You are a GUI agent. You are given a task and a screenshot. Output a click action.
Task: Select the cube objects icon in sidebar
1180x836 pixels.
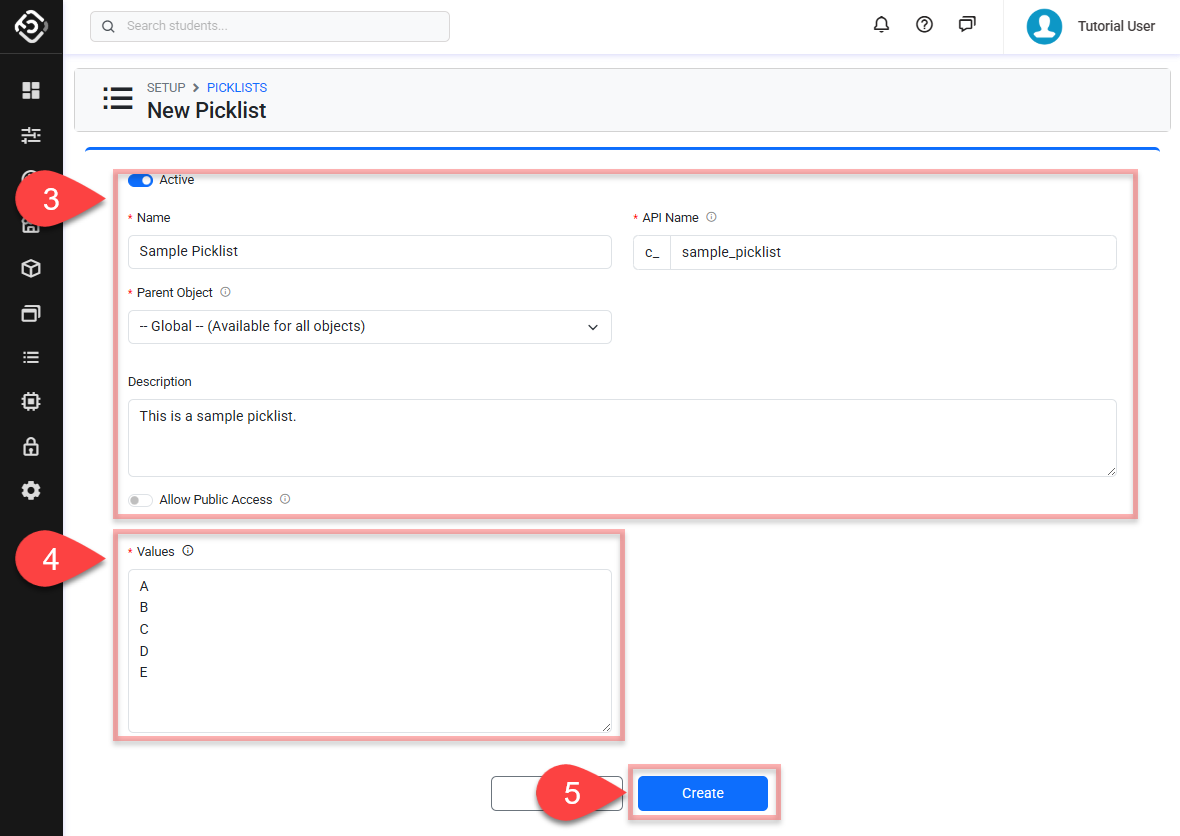31,269
